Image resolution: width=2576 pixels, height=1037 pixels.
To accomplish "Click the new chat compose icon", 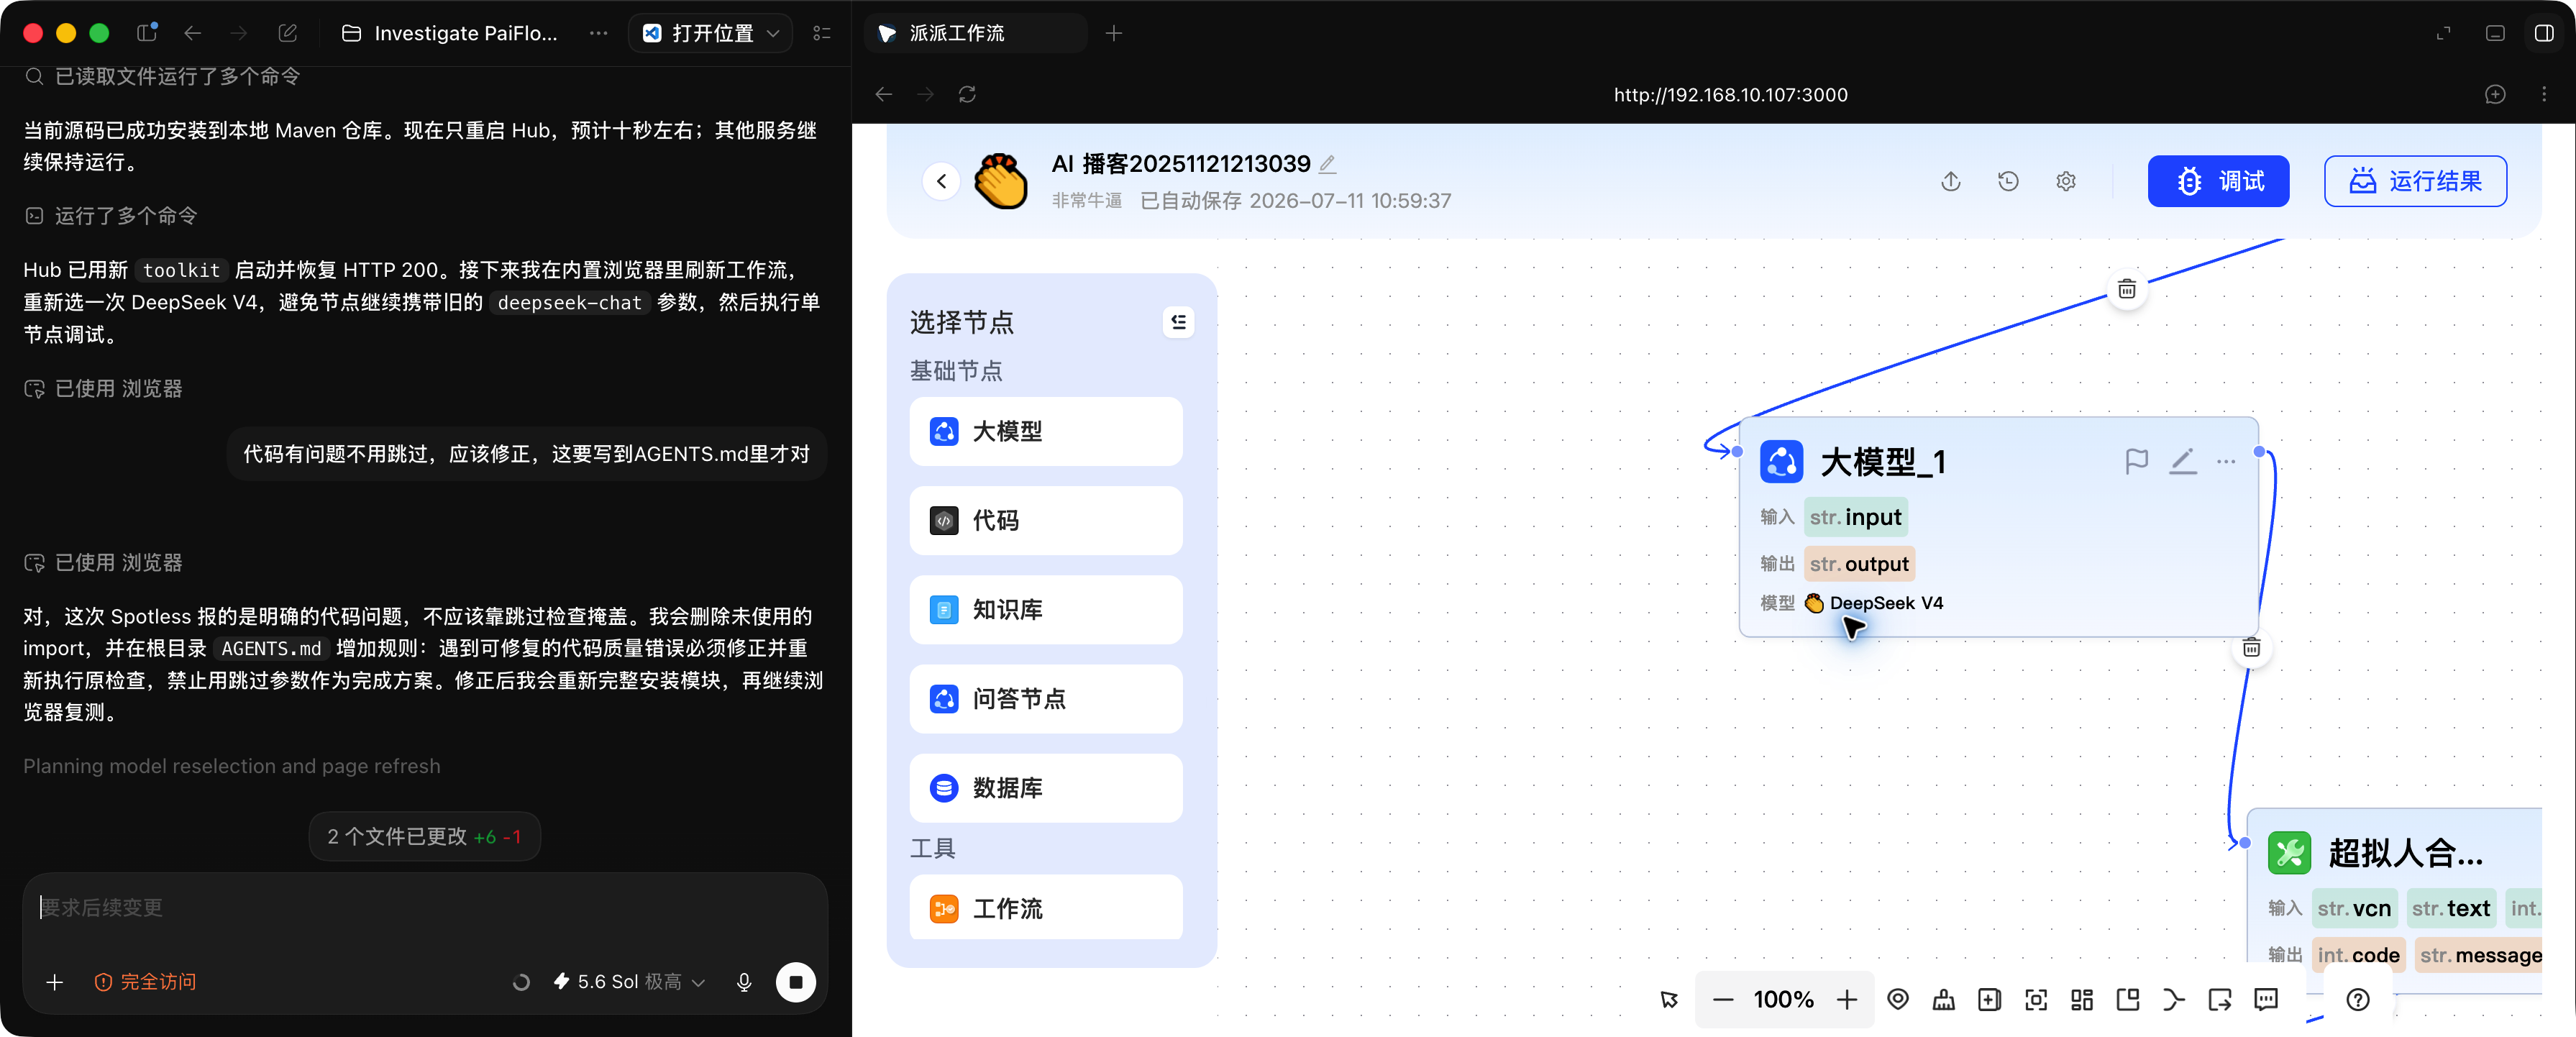I will coord(288,33).
